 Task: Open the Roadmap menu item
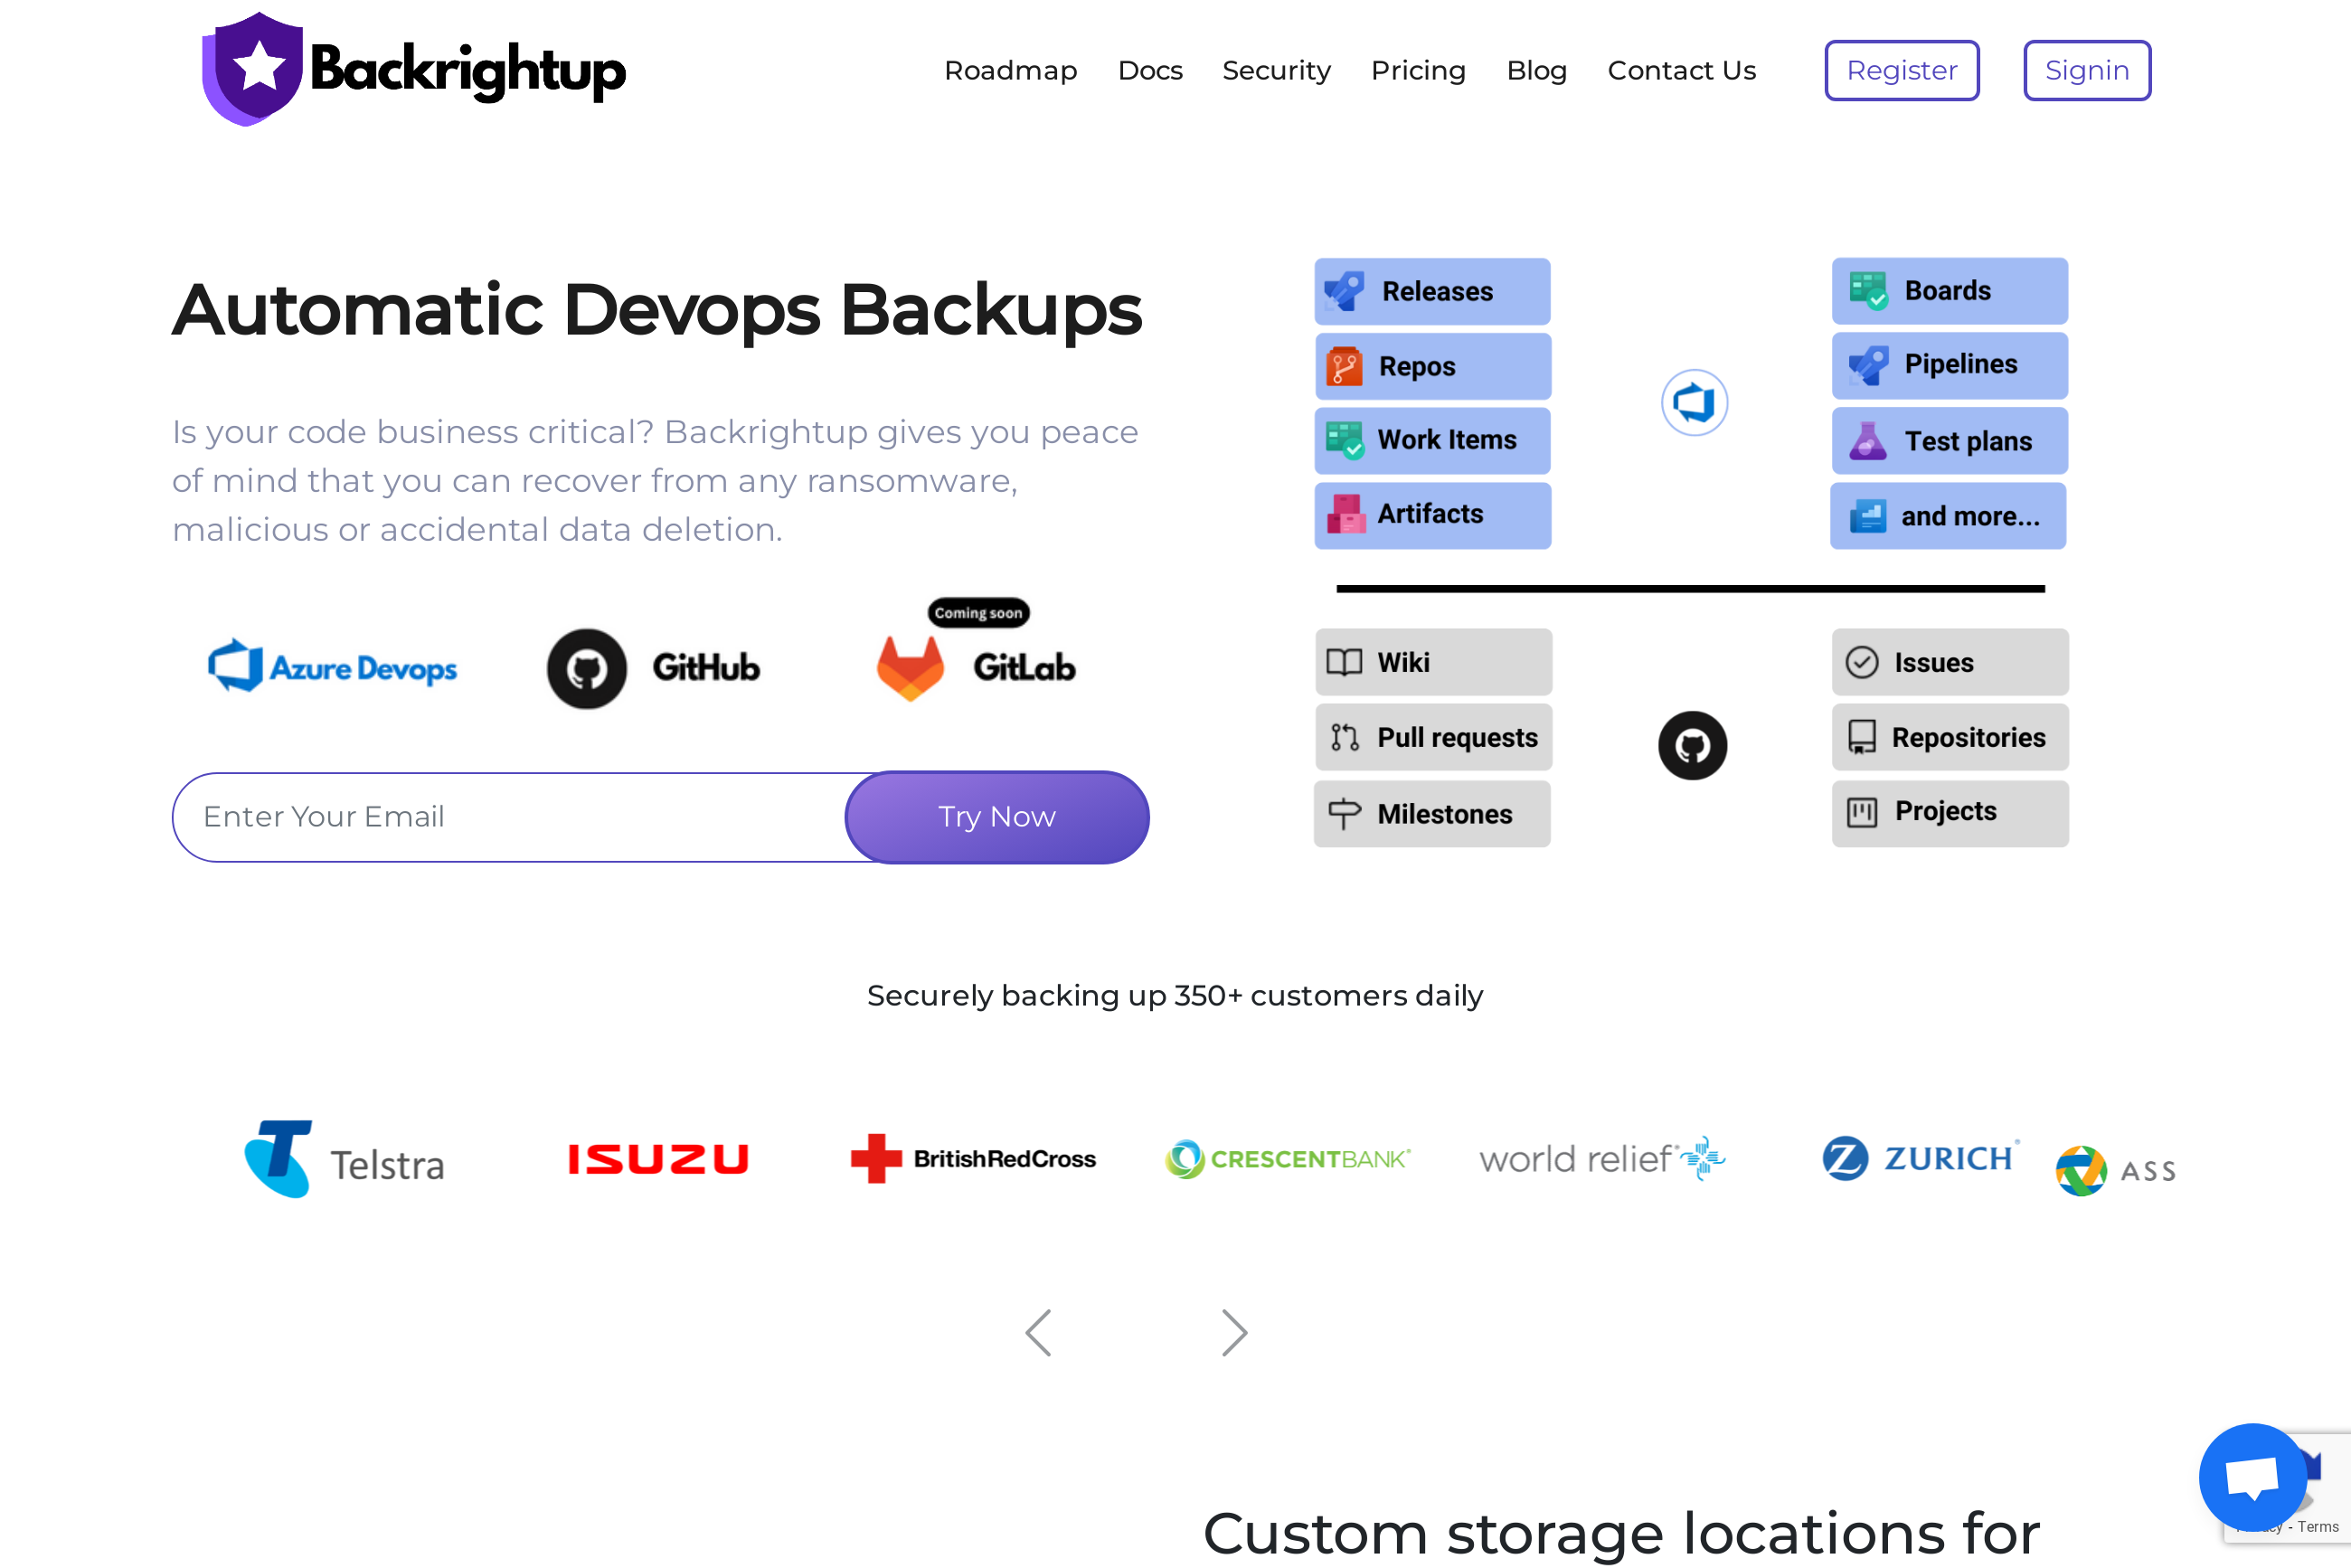click(x=1010, y=70)
